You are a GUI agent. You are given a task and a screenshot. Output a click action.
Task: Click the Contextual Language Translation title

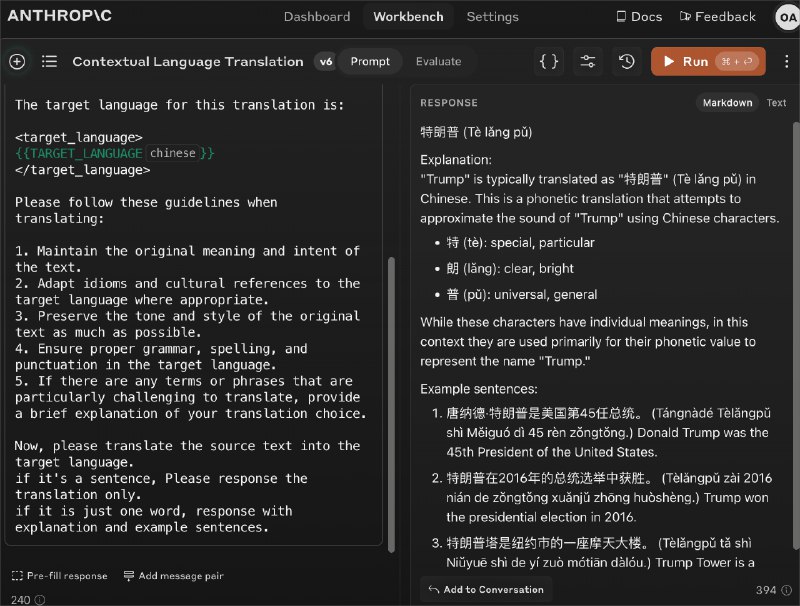coord(188,62)
